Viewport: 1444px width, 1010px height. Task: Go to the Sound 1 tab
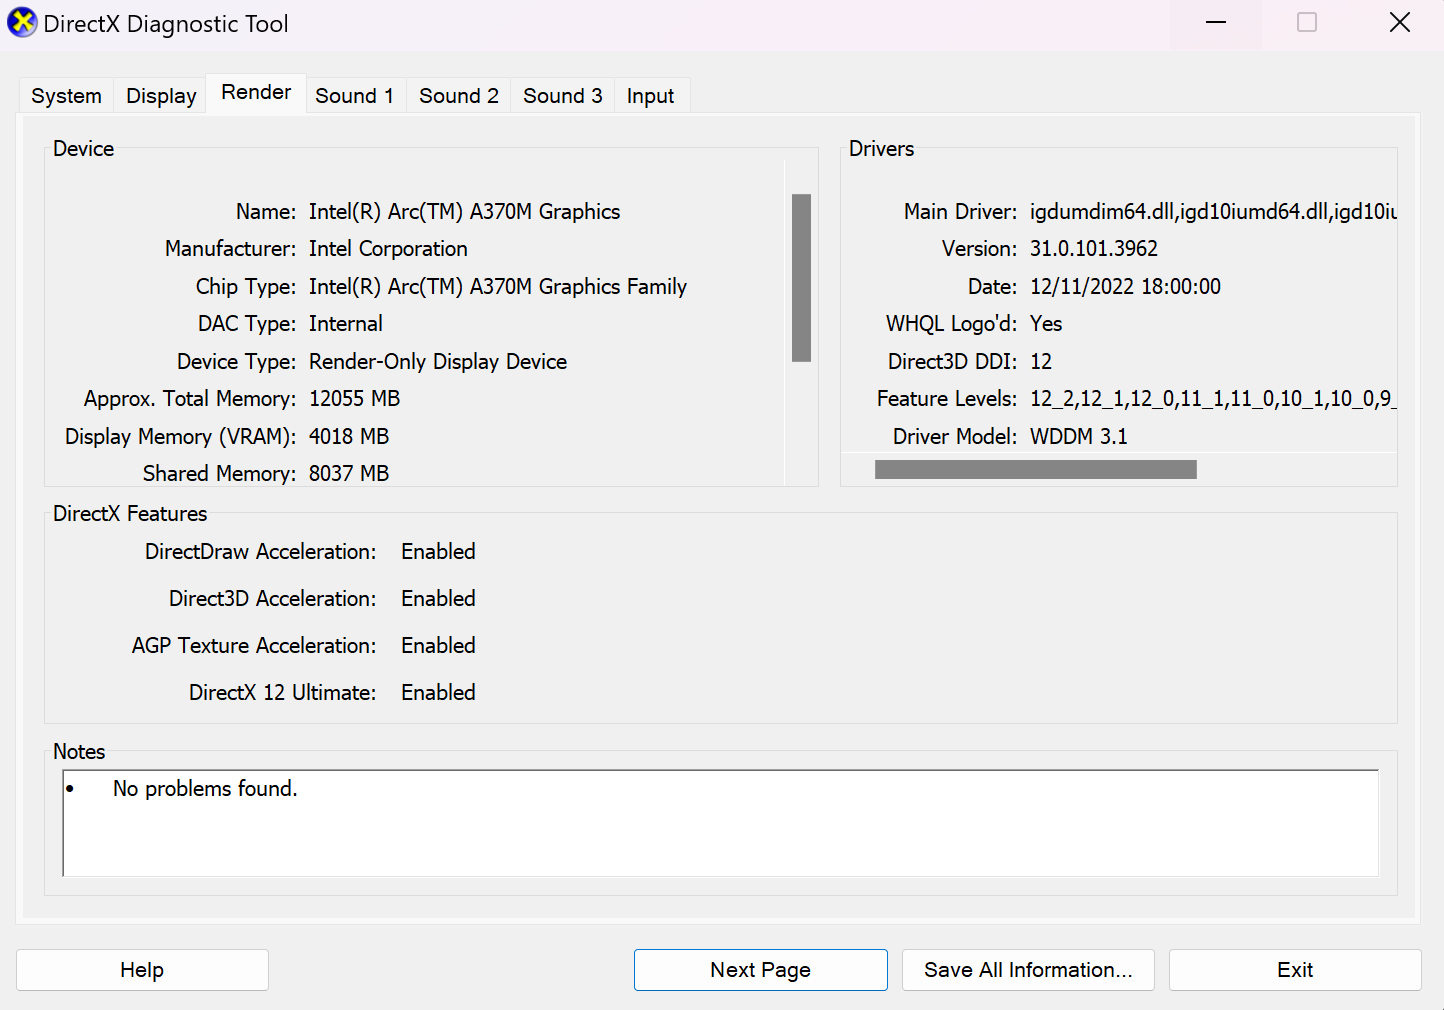354,96
